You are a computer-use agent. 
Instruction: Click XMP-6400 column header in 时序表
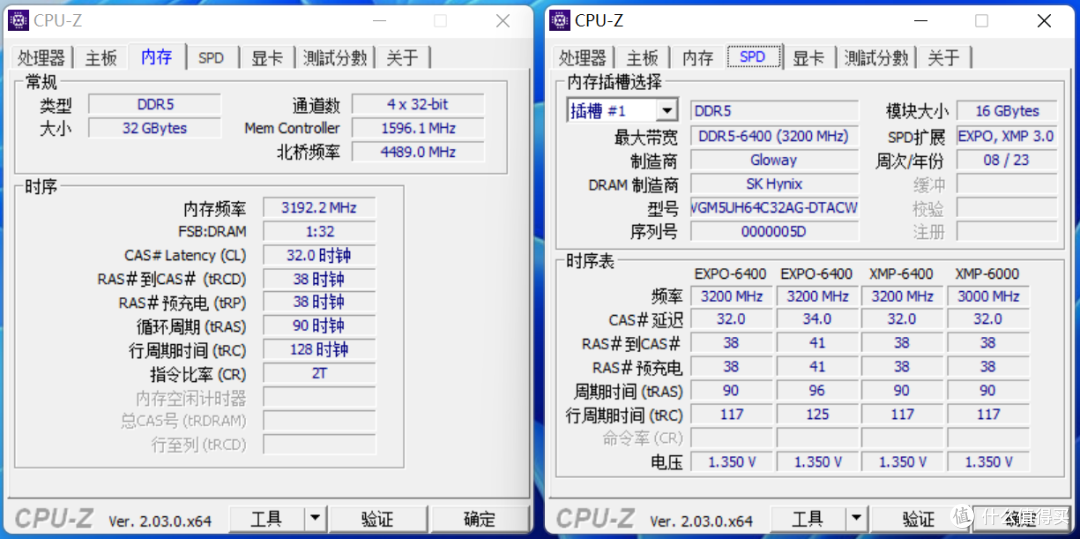(x=902, y=274)
